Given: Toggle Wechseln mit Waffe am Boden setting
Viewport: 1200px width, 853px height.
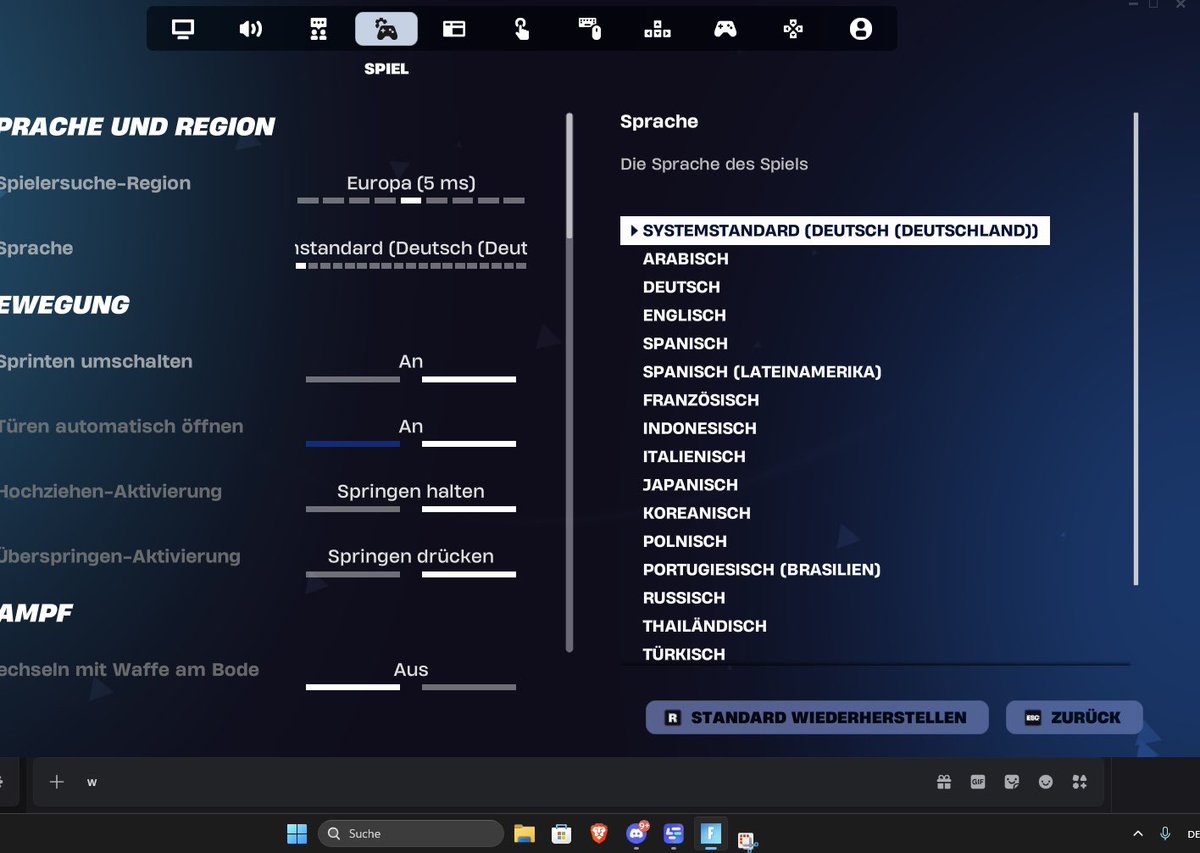Looking at the screenshot, I should (x=411, y=676).
